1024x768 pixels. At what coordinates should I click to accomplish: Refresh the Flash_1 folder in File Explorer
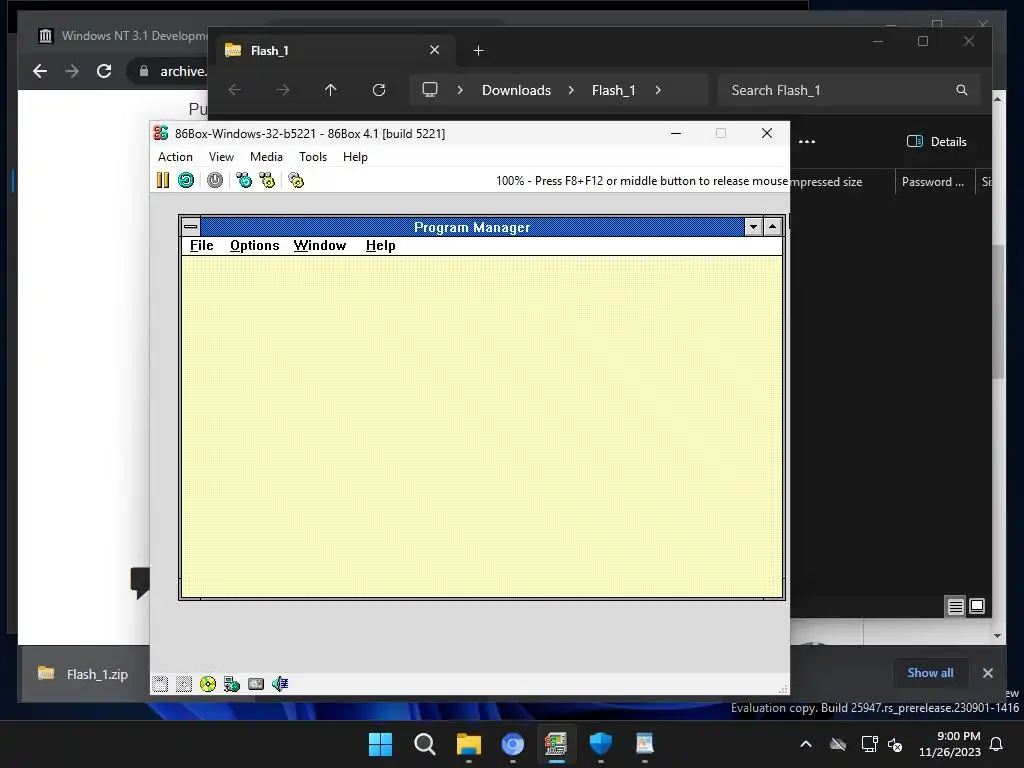click(379, 90)
